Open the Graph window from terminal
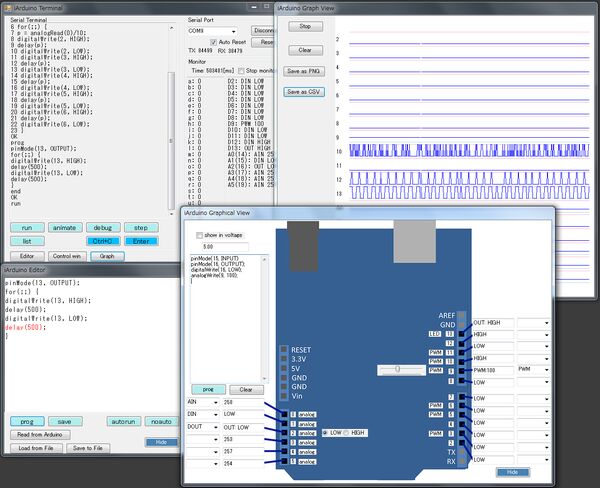The image size is (600, 488). [107, 256]
